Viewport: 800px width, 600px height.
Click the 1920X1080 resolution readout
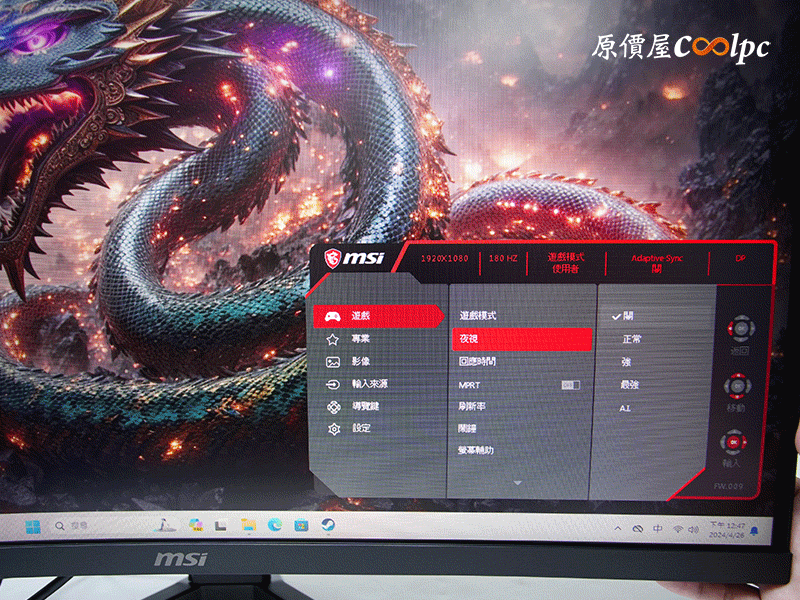pyautogui.click(x=444, y=259)
